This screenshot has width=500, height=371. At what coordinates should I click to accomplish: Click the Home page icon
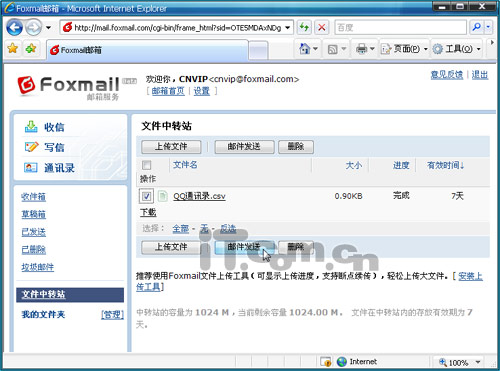304,49
